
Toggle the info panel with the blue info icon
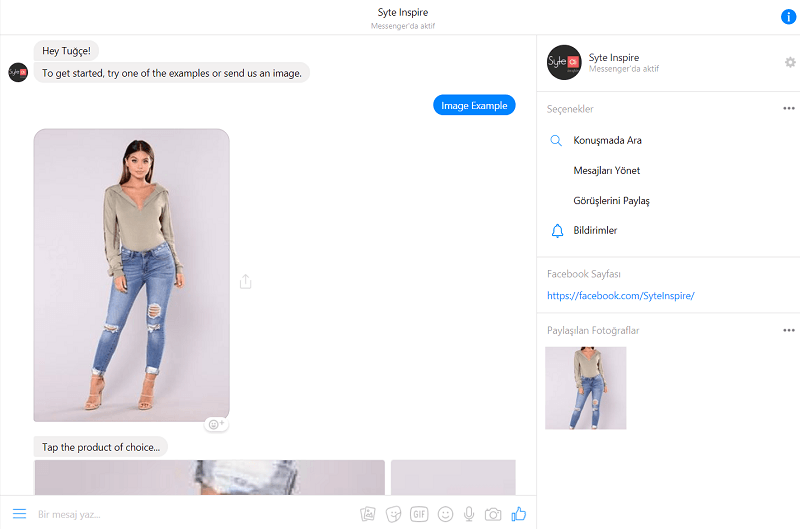click(x=788, y=17)
